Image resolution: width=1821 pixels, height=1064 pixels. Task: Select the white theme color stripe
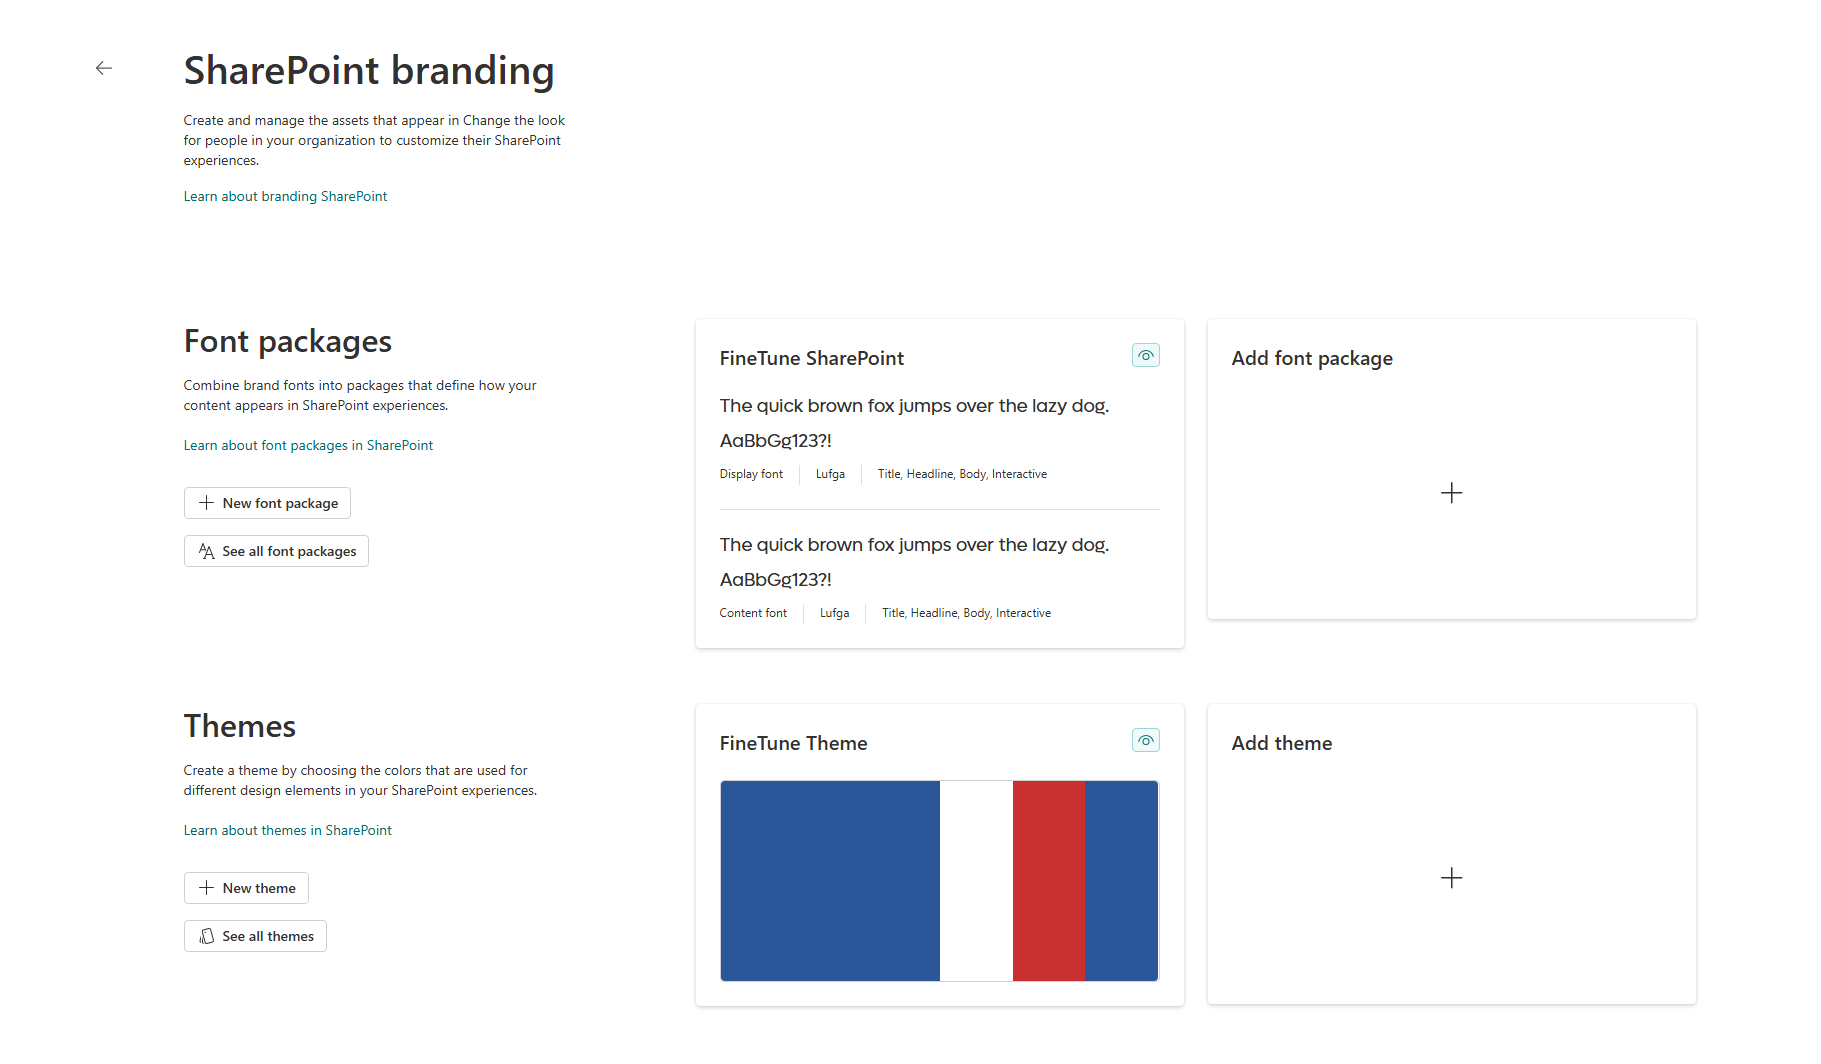[x=975, y=880]
